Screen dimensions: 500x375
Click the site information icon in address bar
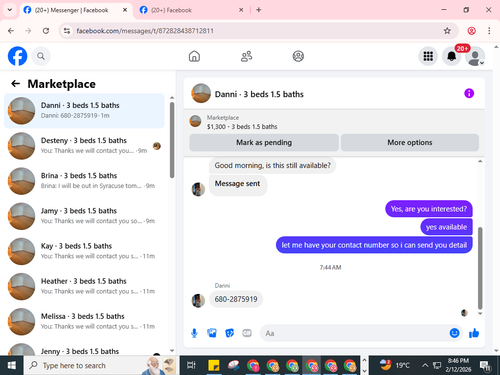pyautogui.click(x=67, y=31)
